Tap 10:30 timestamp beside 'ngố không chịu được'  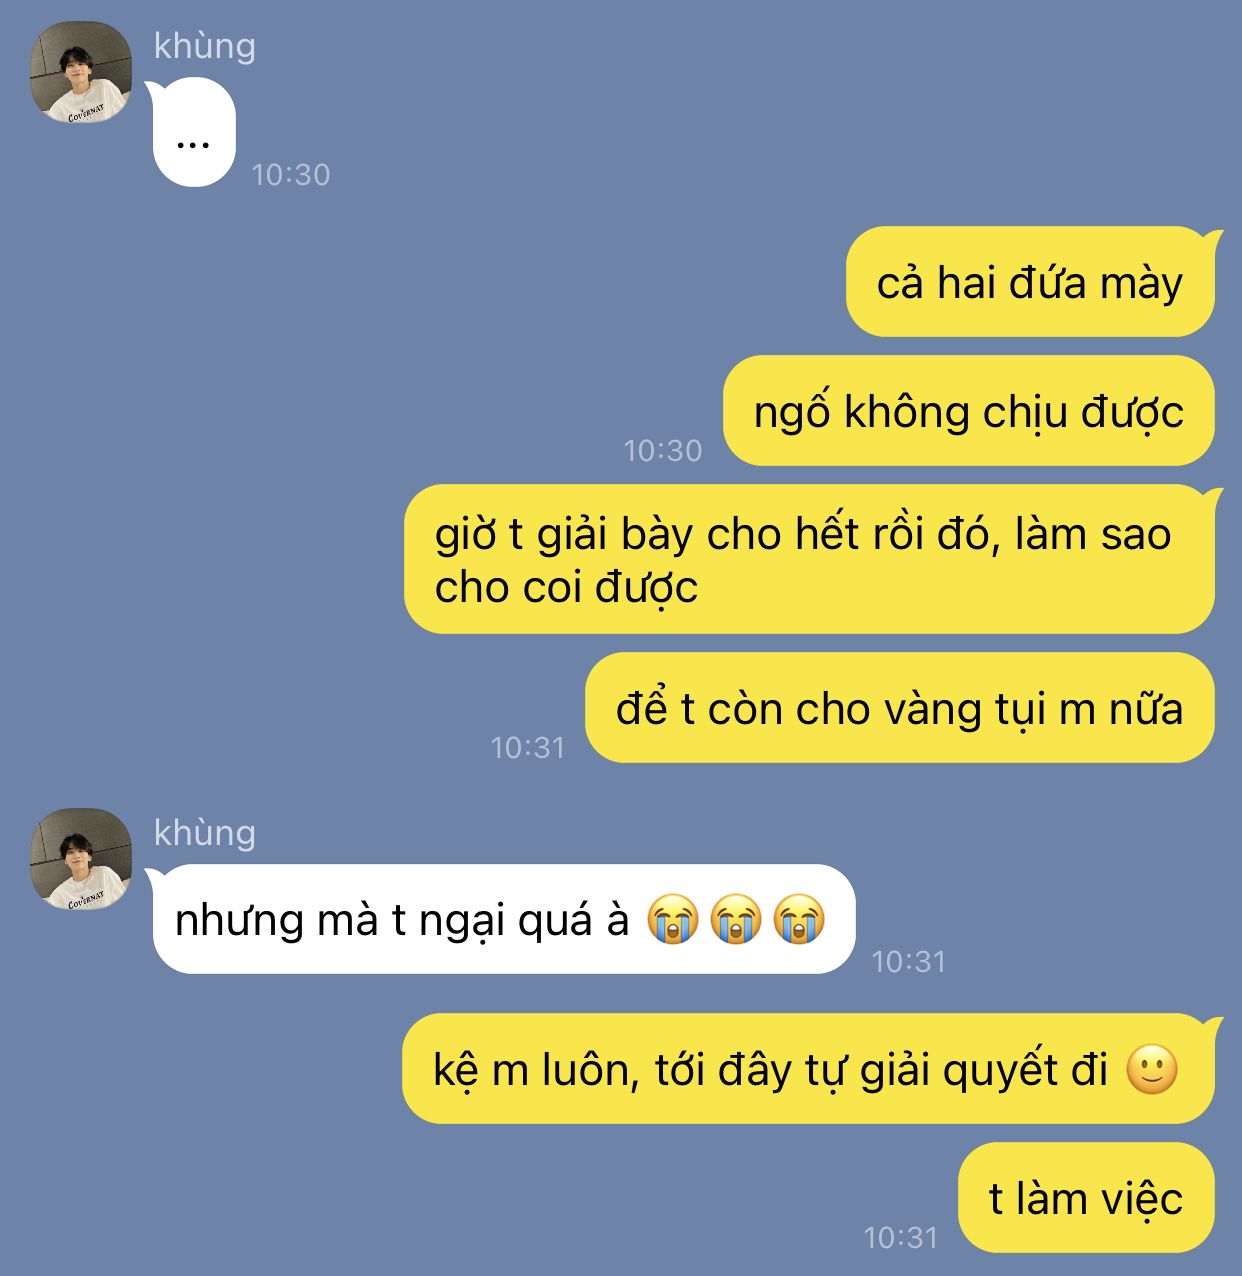663,451
